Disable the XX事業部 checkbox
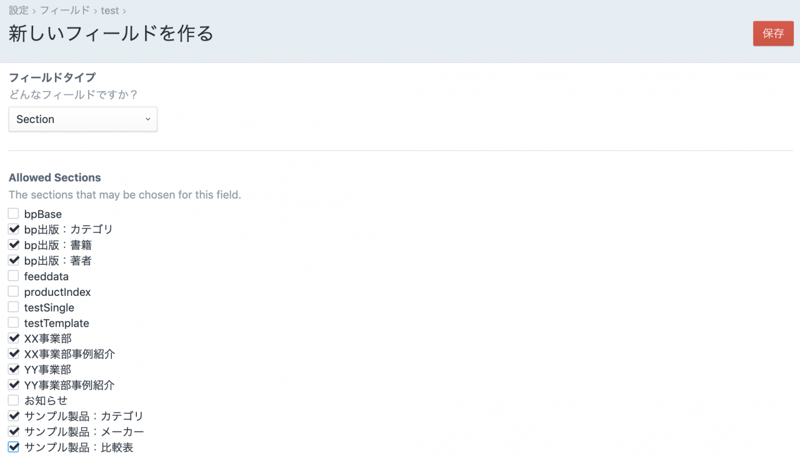The height and width of the screenshot is (457, 800). 14,338
